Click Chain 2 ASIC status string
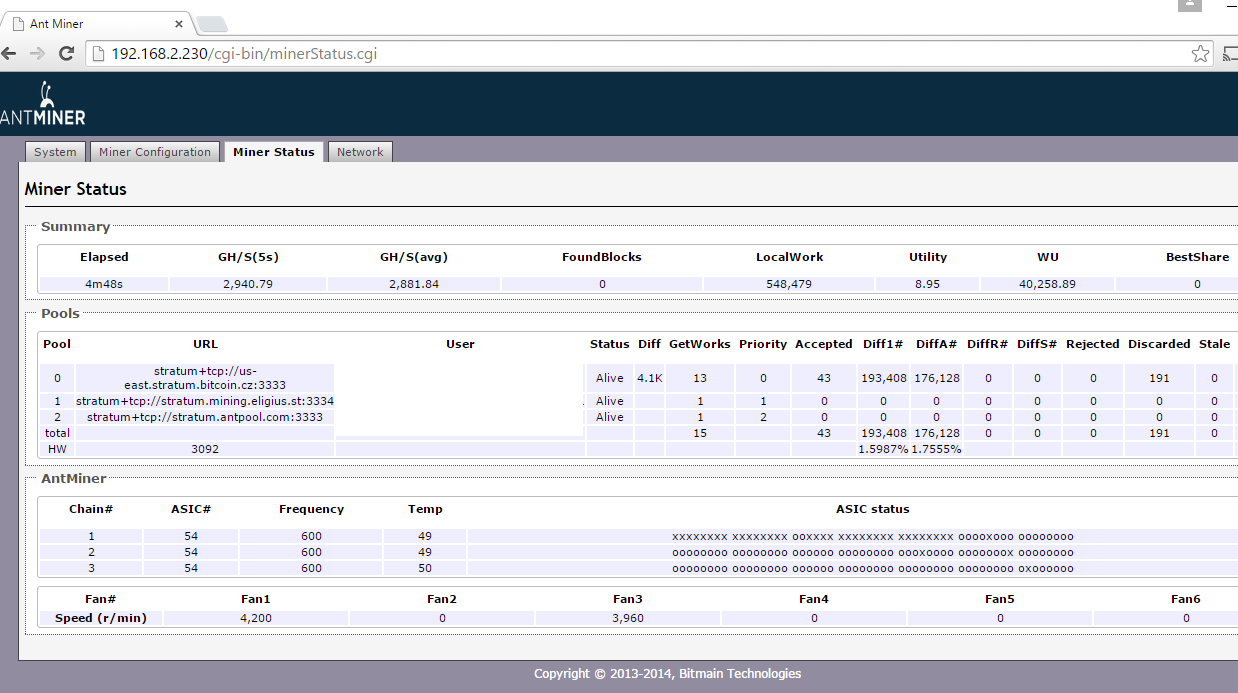The width and height of the screenshot is (1238, 693). point(872,552)
